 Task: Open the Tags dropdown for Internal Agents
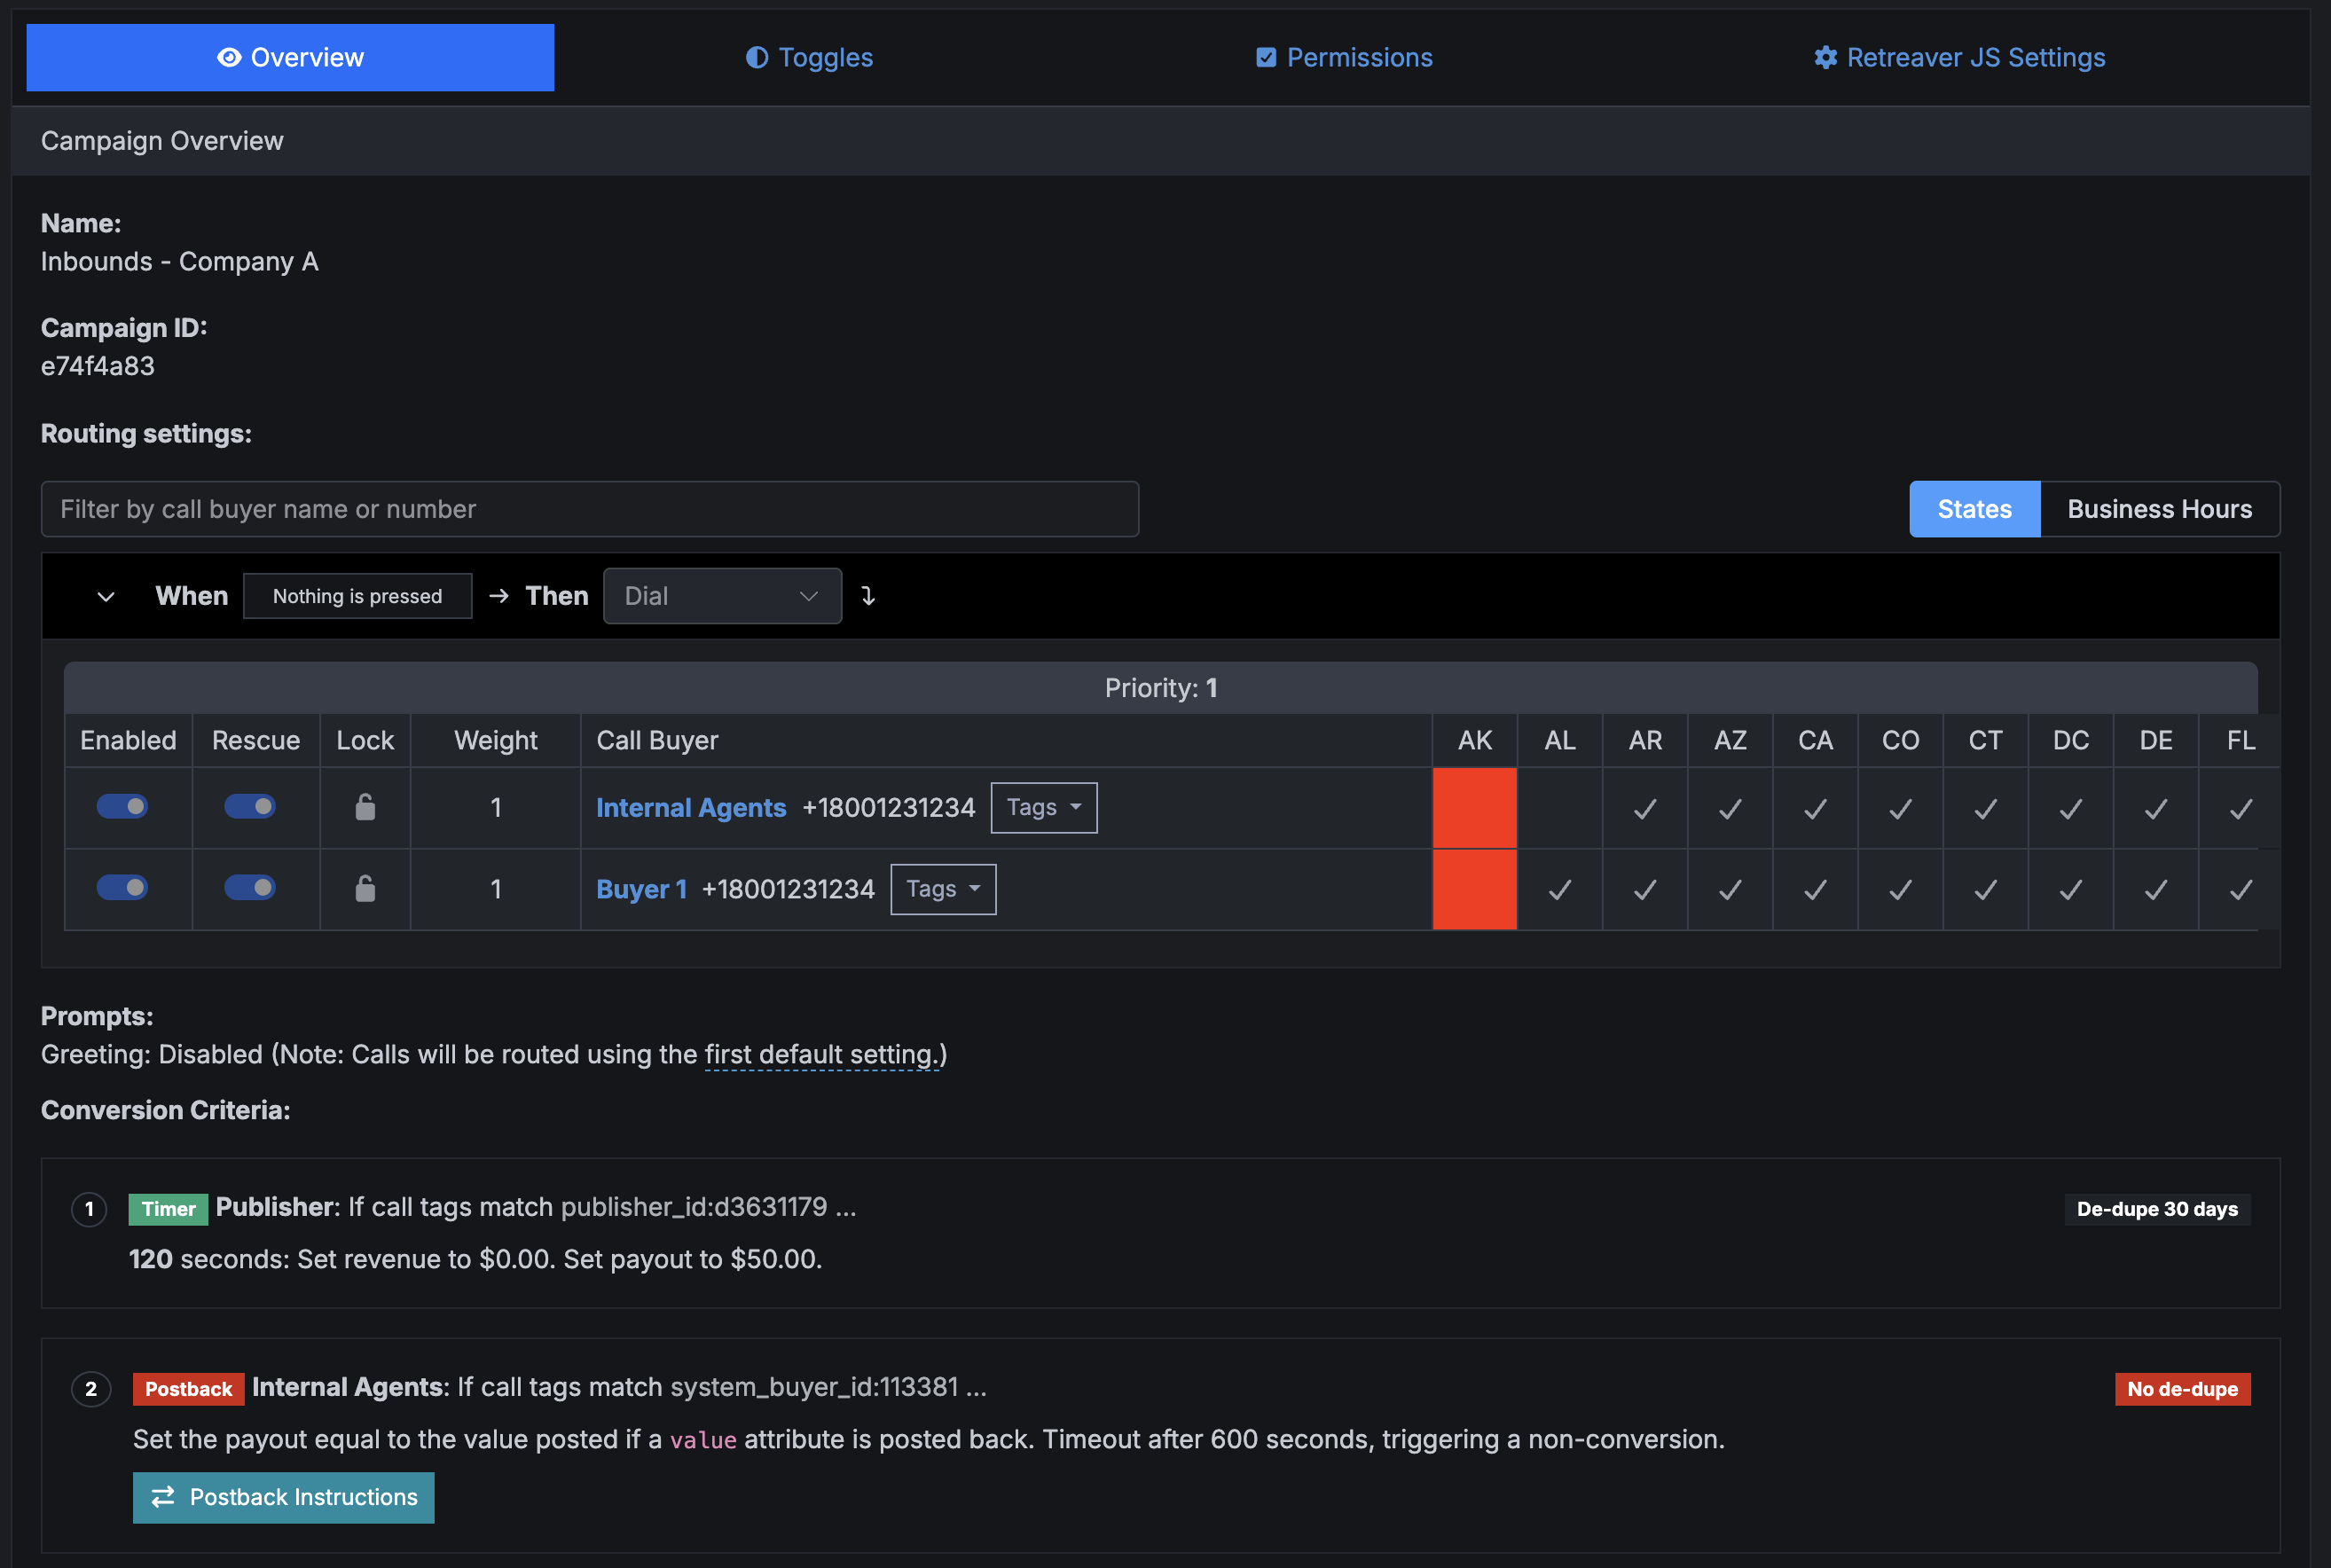[x=1043, y=807]
